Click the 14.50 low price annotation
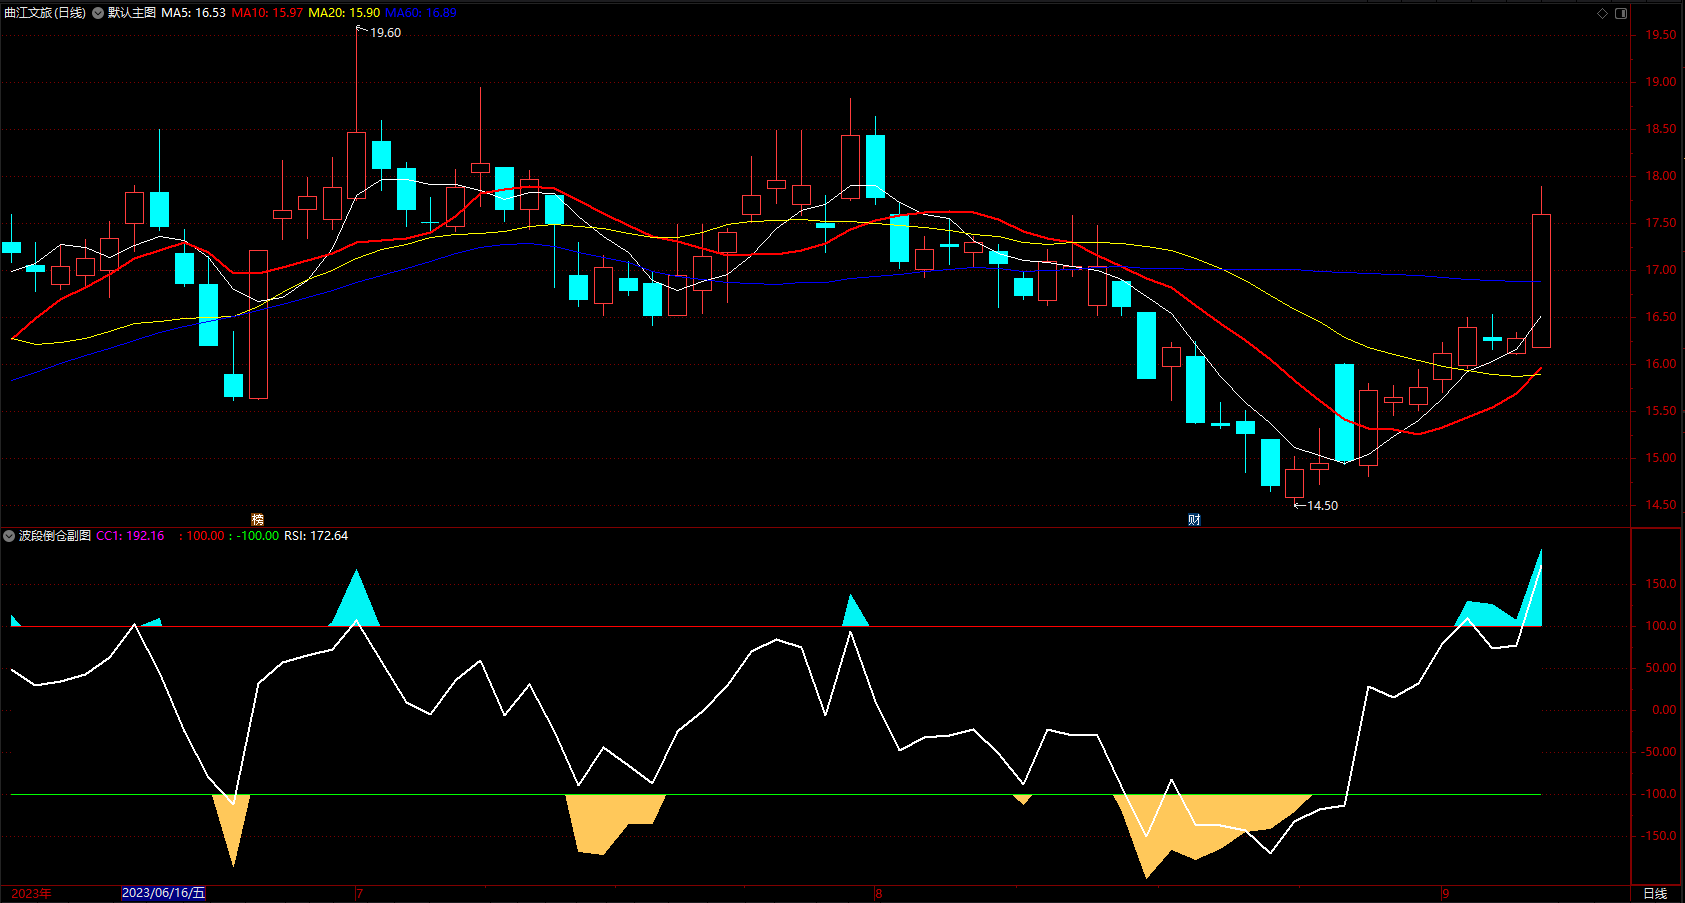The image size is (1685, 903). pos(1322,506)
